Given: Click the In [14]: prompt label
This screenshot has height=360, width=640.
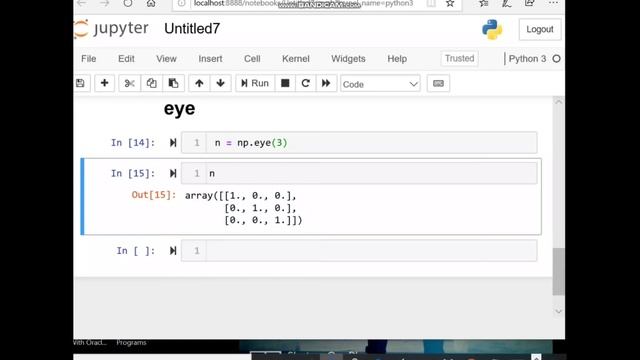Looking at the screenshot, I should tap(133, 143).
